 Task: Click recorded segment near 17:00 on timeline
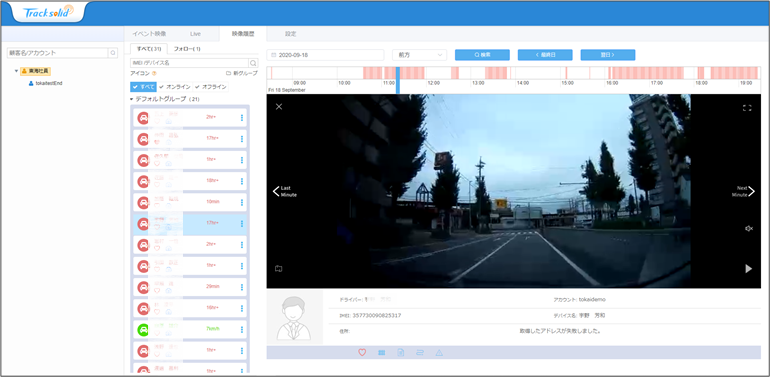pos(647,73)
